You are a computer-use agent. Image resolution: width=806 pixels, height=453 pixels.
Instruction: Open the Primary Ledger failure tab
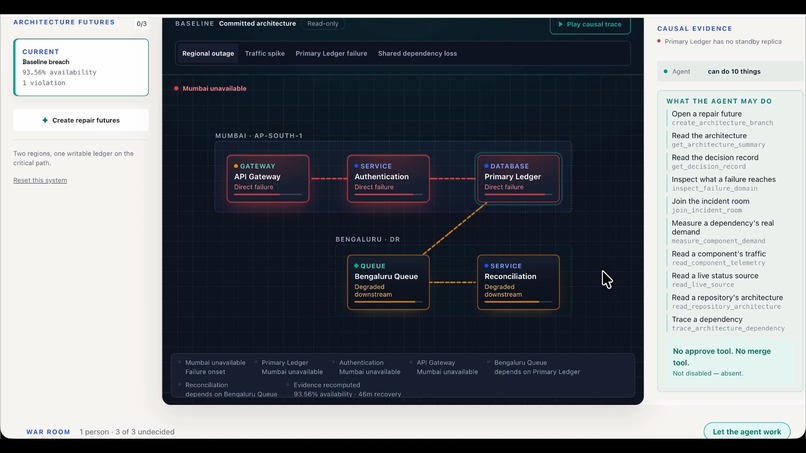[331, 53]
